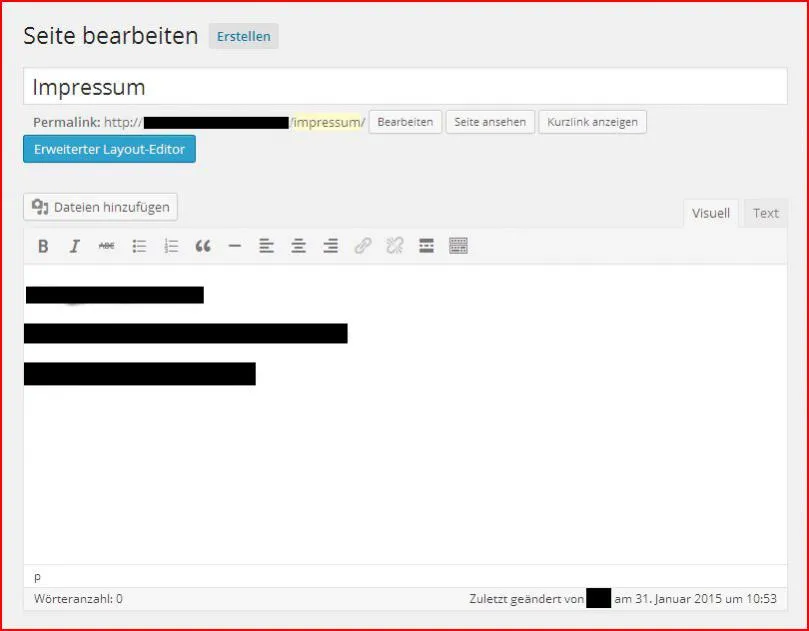Apply italic formatting

point(75,246)
